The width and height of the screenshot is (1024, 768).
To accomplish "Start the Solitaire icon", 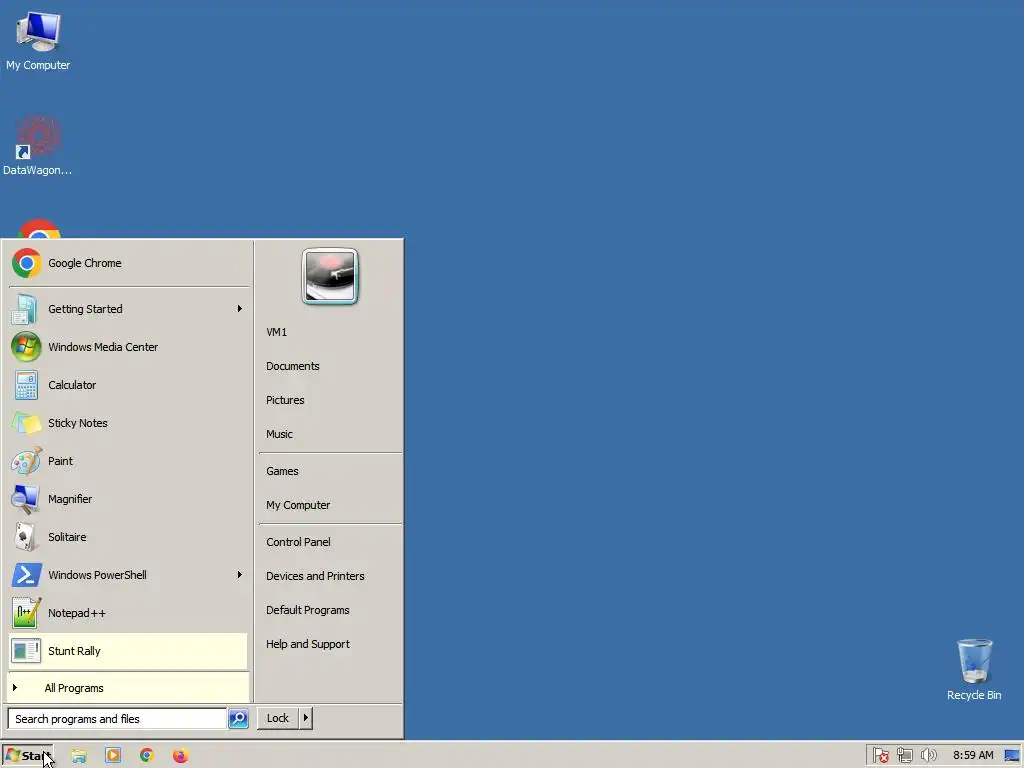I will [x=25, y=537].
